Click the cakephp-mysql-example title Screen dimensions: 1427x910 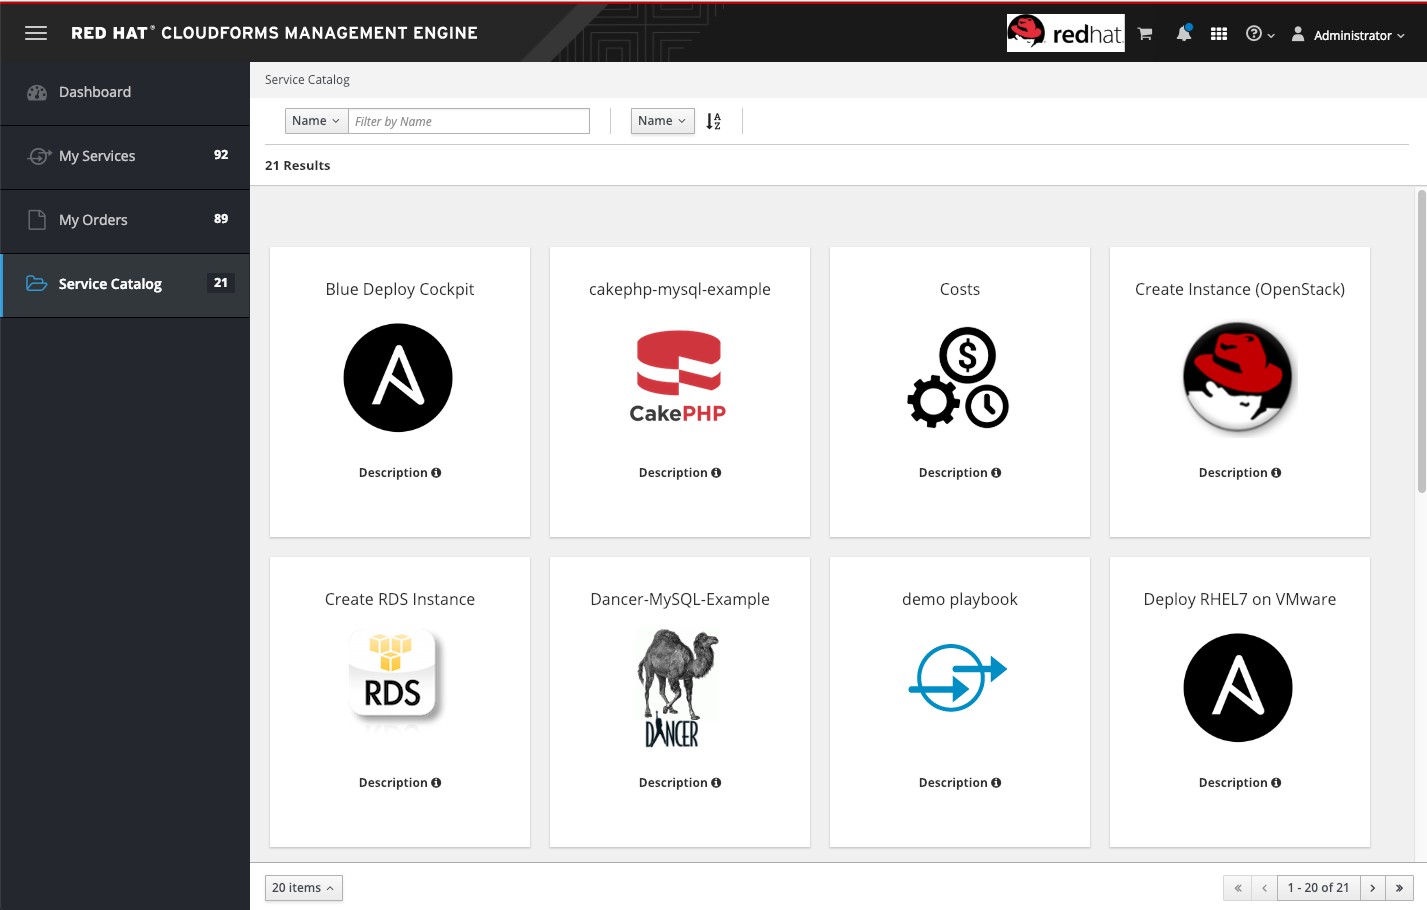click(x=680, y=289)
